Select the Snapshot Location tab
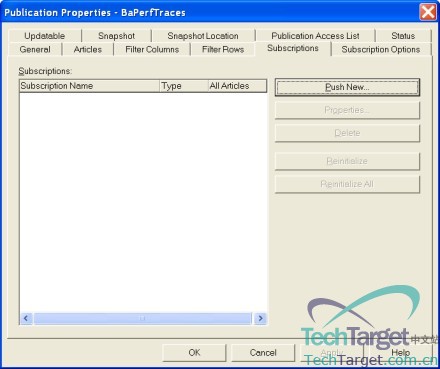Screen dimensions: 440x369 (x=203, y=36)
